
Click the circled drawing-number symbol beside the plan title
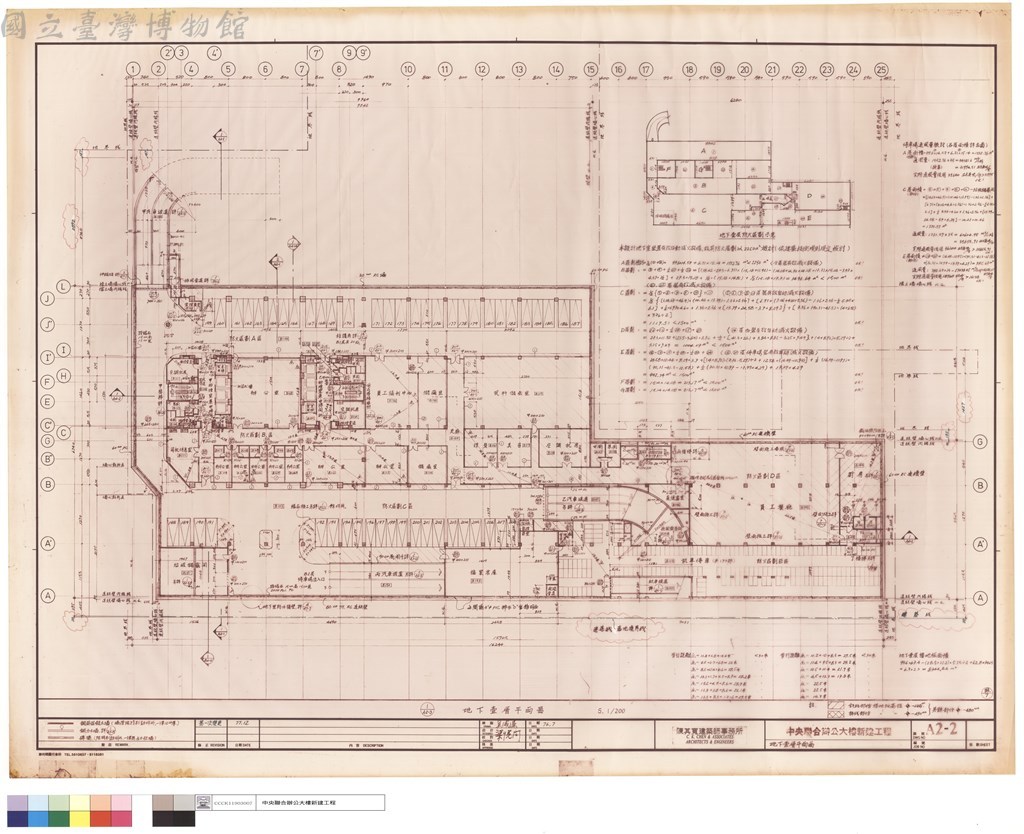pyautogui.click(x=426, y=711)
